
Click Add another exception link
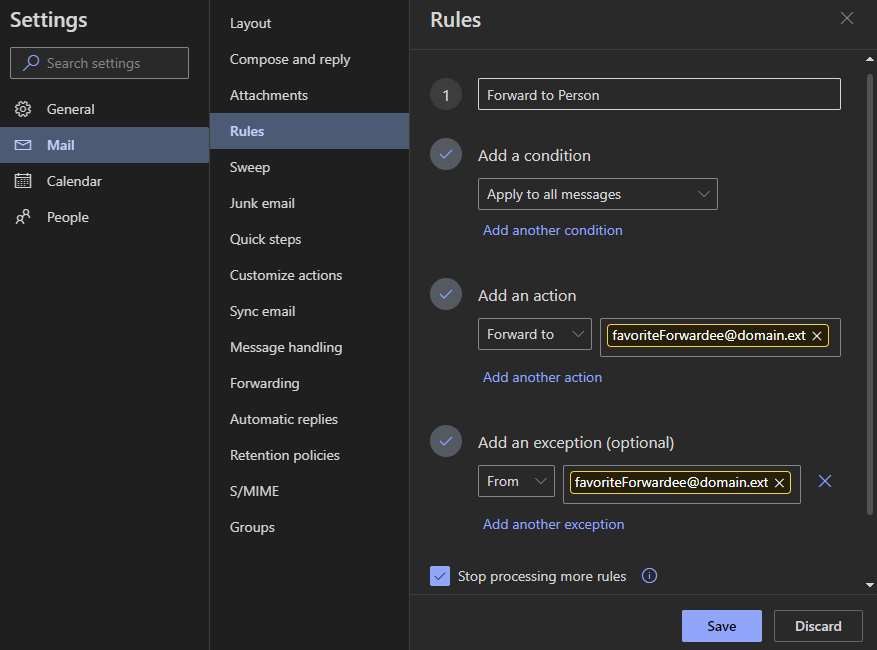[554, 525]
